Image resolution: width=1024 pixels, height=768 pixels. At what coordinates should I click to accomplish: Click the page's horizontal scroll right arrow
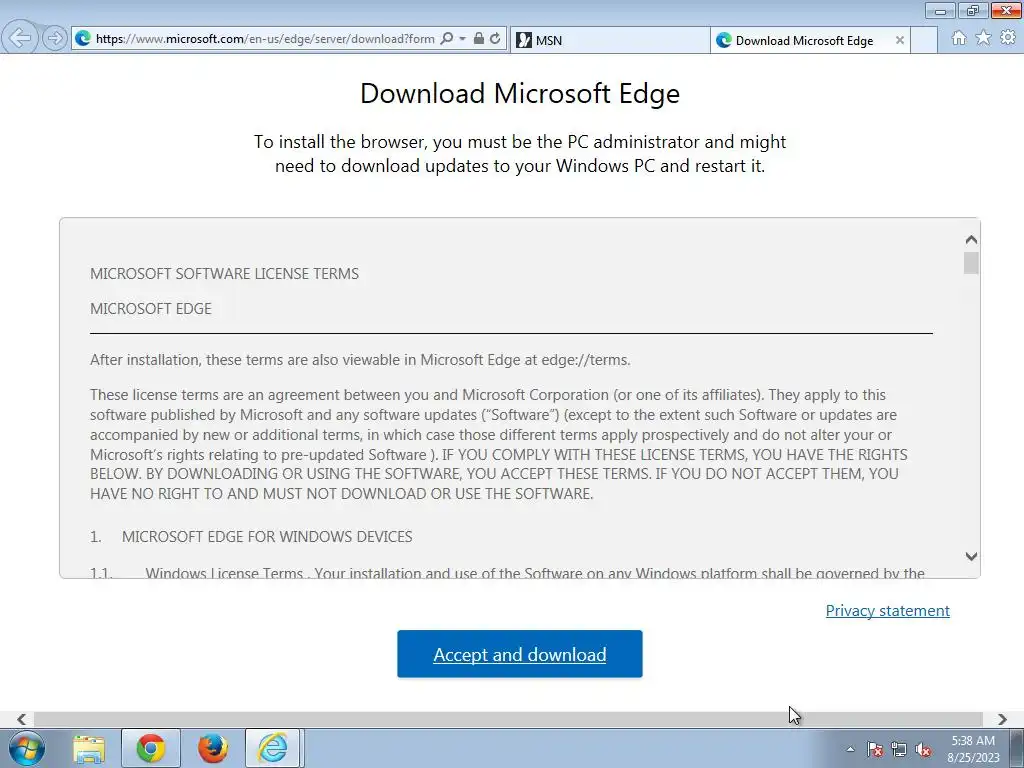point(1002,719)
